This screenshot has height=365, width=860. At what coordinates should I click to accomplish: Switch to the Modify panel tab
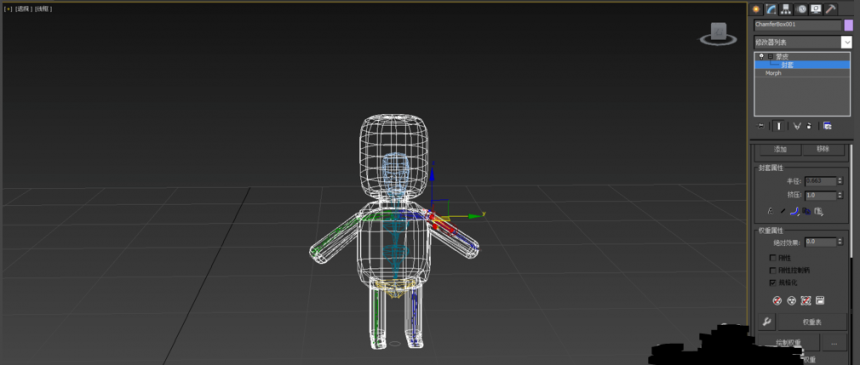(771, 9)
